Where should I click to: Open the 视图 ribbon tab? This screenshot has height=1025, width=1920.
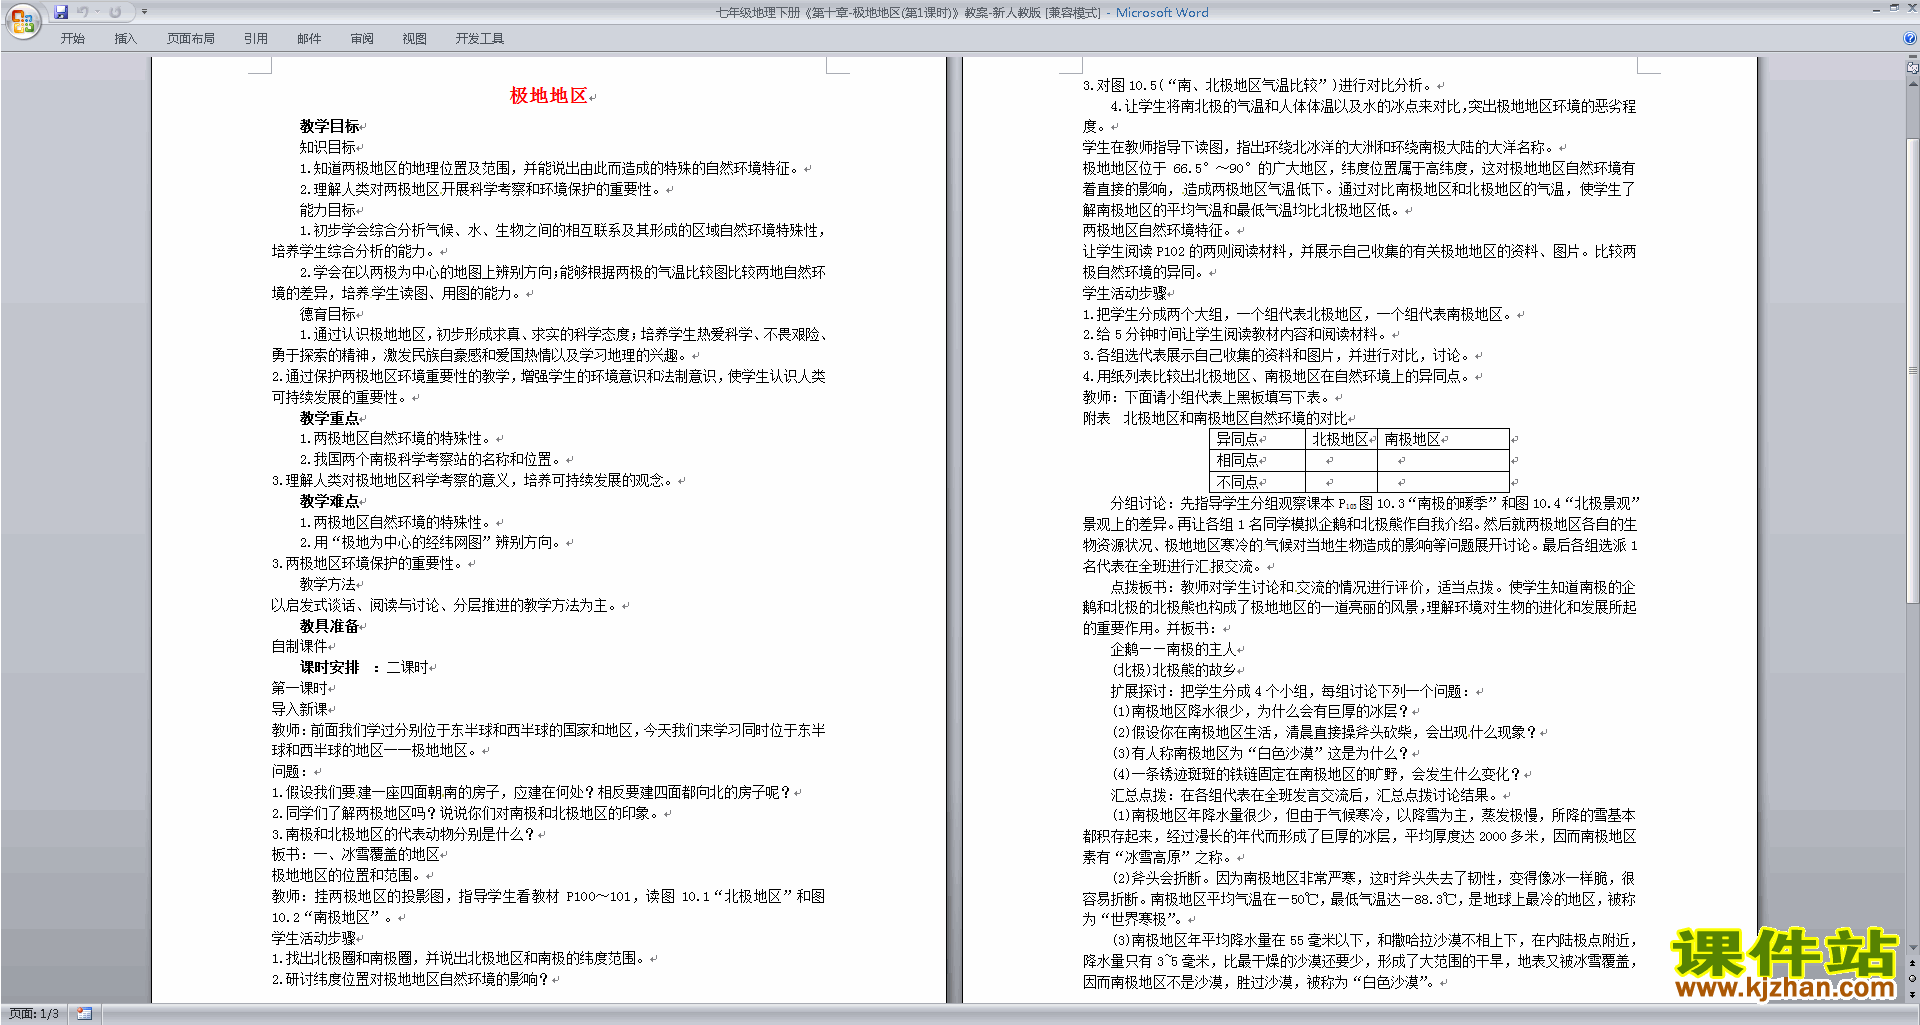point(415,39)
